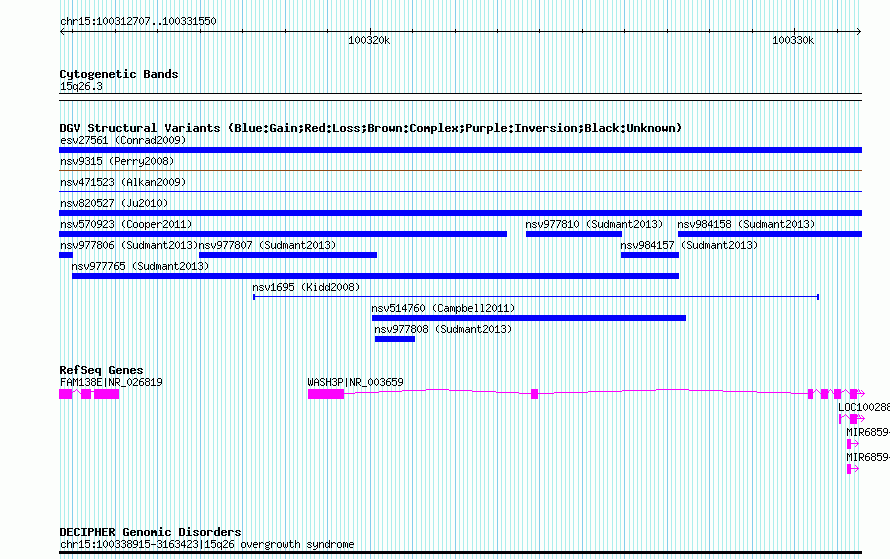890x559 pixels.
Task: Select the upper MIR6859 gene label
Action: tap(868, 432)
